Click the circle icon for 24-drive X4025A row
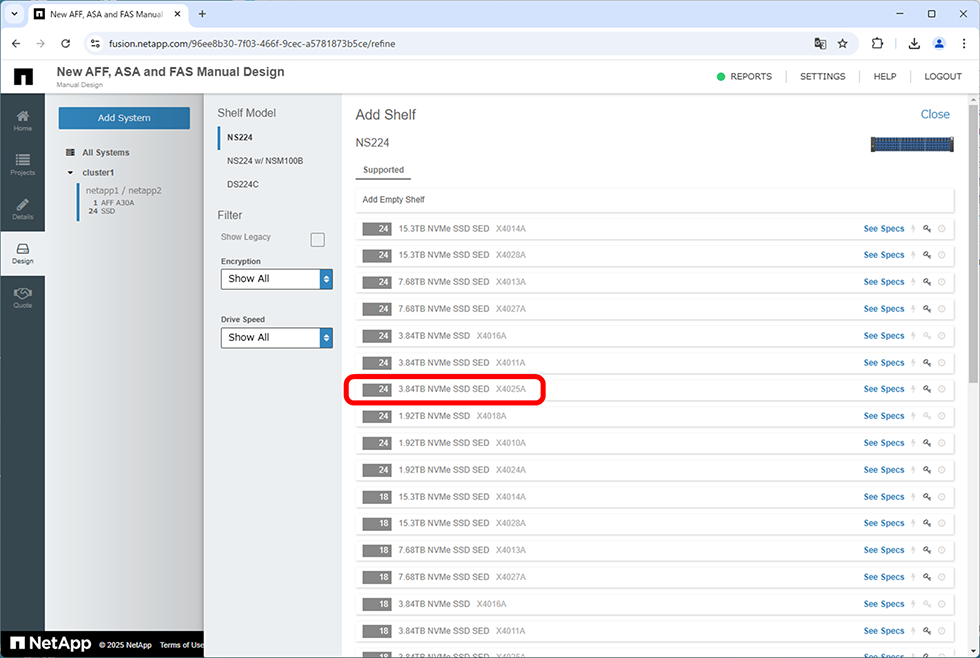980x658 pixels. [x=941, y=389]
